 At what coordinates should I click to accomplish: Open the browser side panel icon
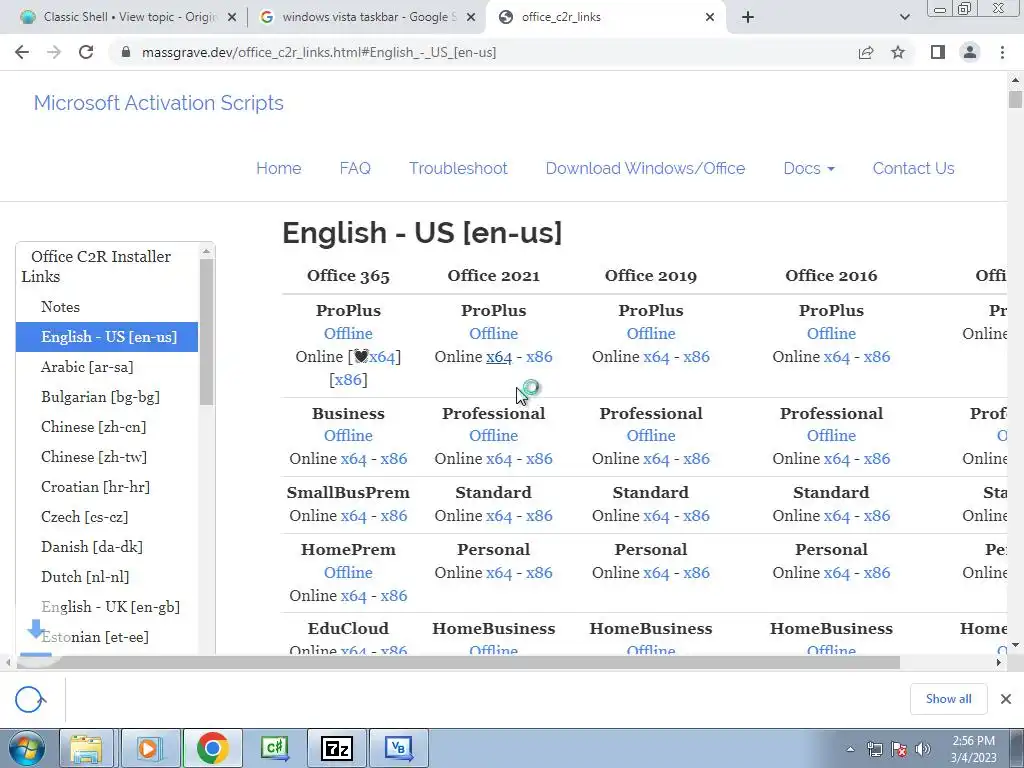tap(938, 52)
